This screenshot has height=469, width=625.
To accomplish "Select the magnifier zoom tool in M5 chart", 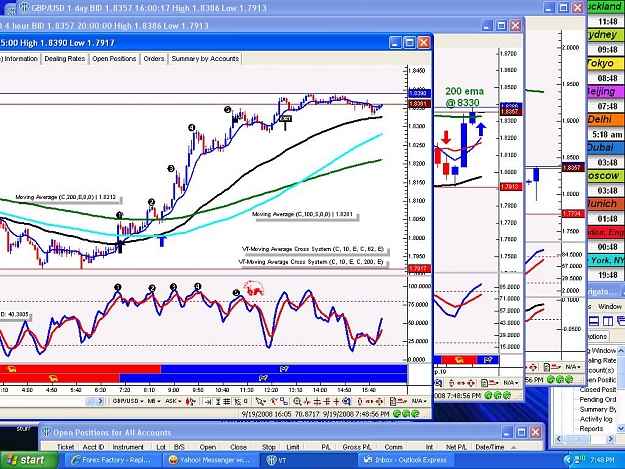I will pos(297,402).
